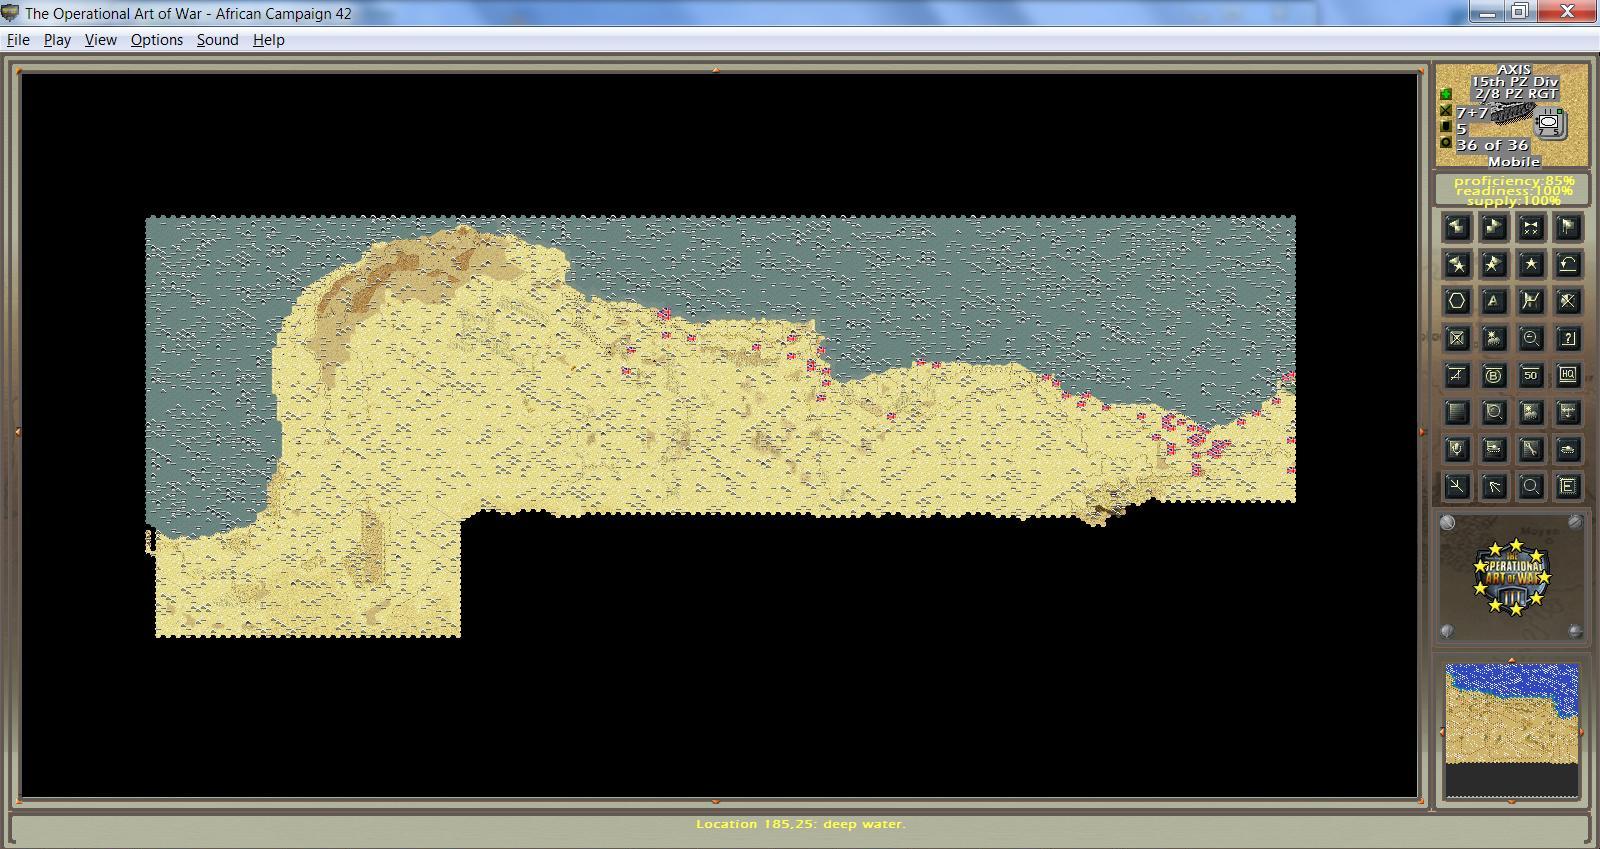The image size is (1600, 849).
Task: Click the "15th PZ Div" unit name
Action: 1514,82
